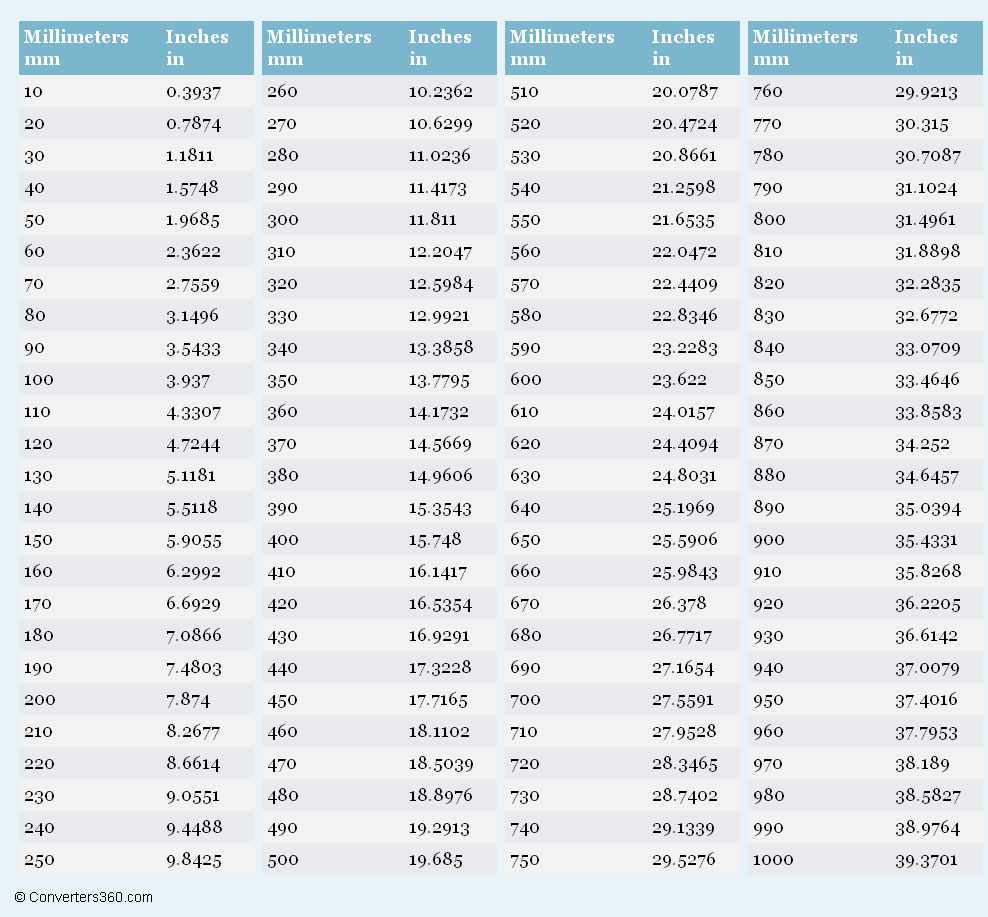Viewport: 988px width, 917px height.
Task: Select the 19.685 inches value
Action: [x=436, y=859]
